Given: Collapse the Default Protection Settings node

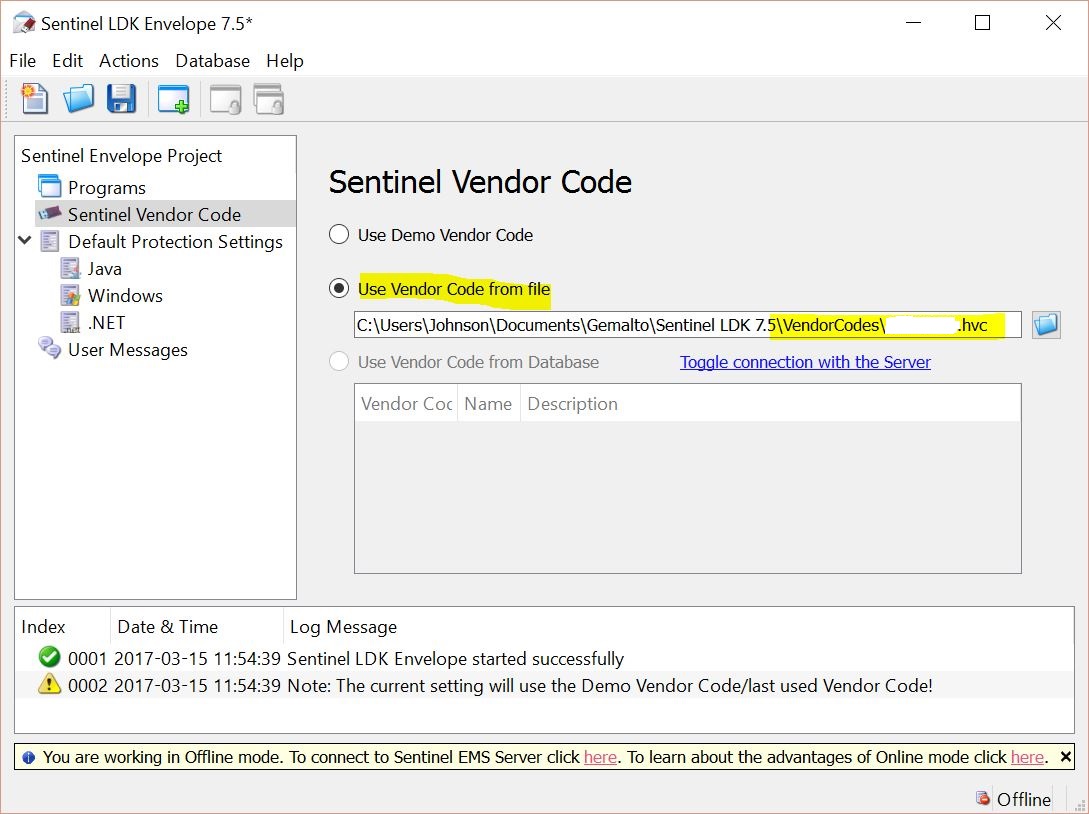Looking at the screenshot, I should point(25,241).
